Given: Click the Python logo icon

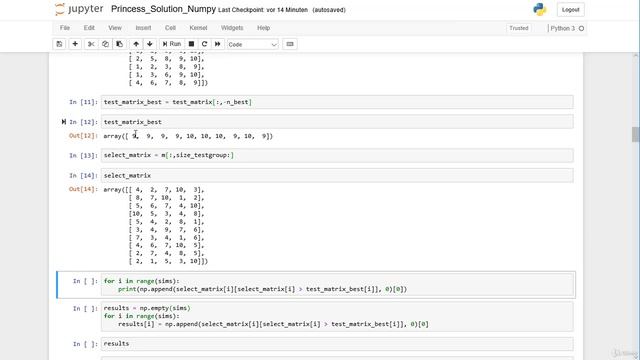Looking at the screenshot, I should pos(540,9).
